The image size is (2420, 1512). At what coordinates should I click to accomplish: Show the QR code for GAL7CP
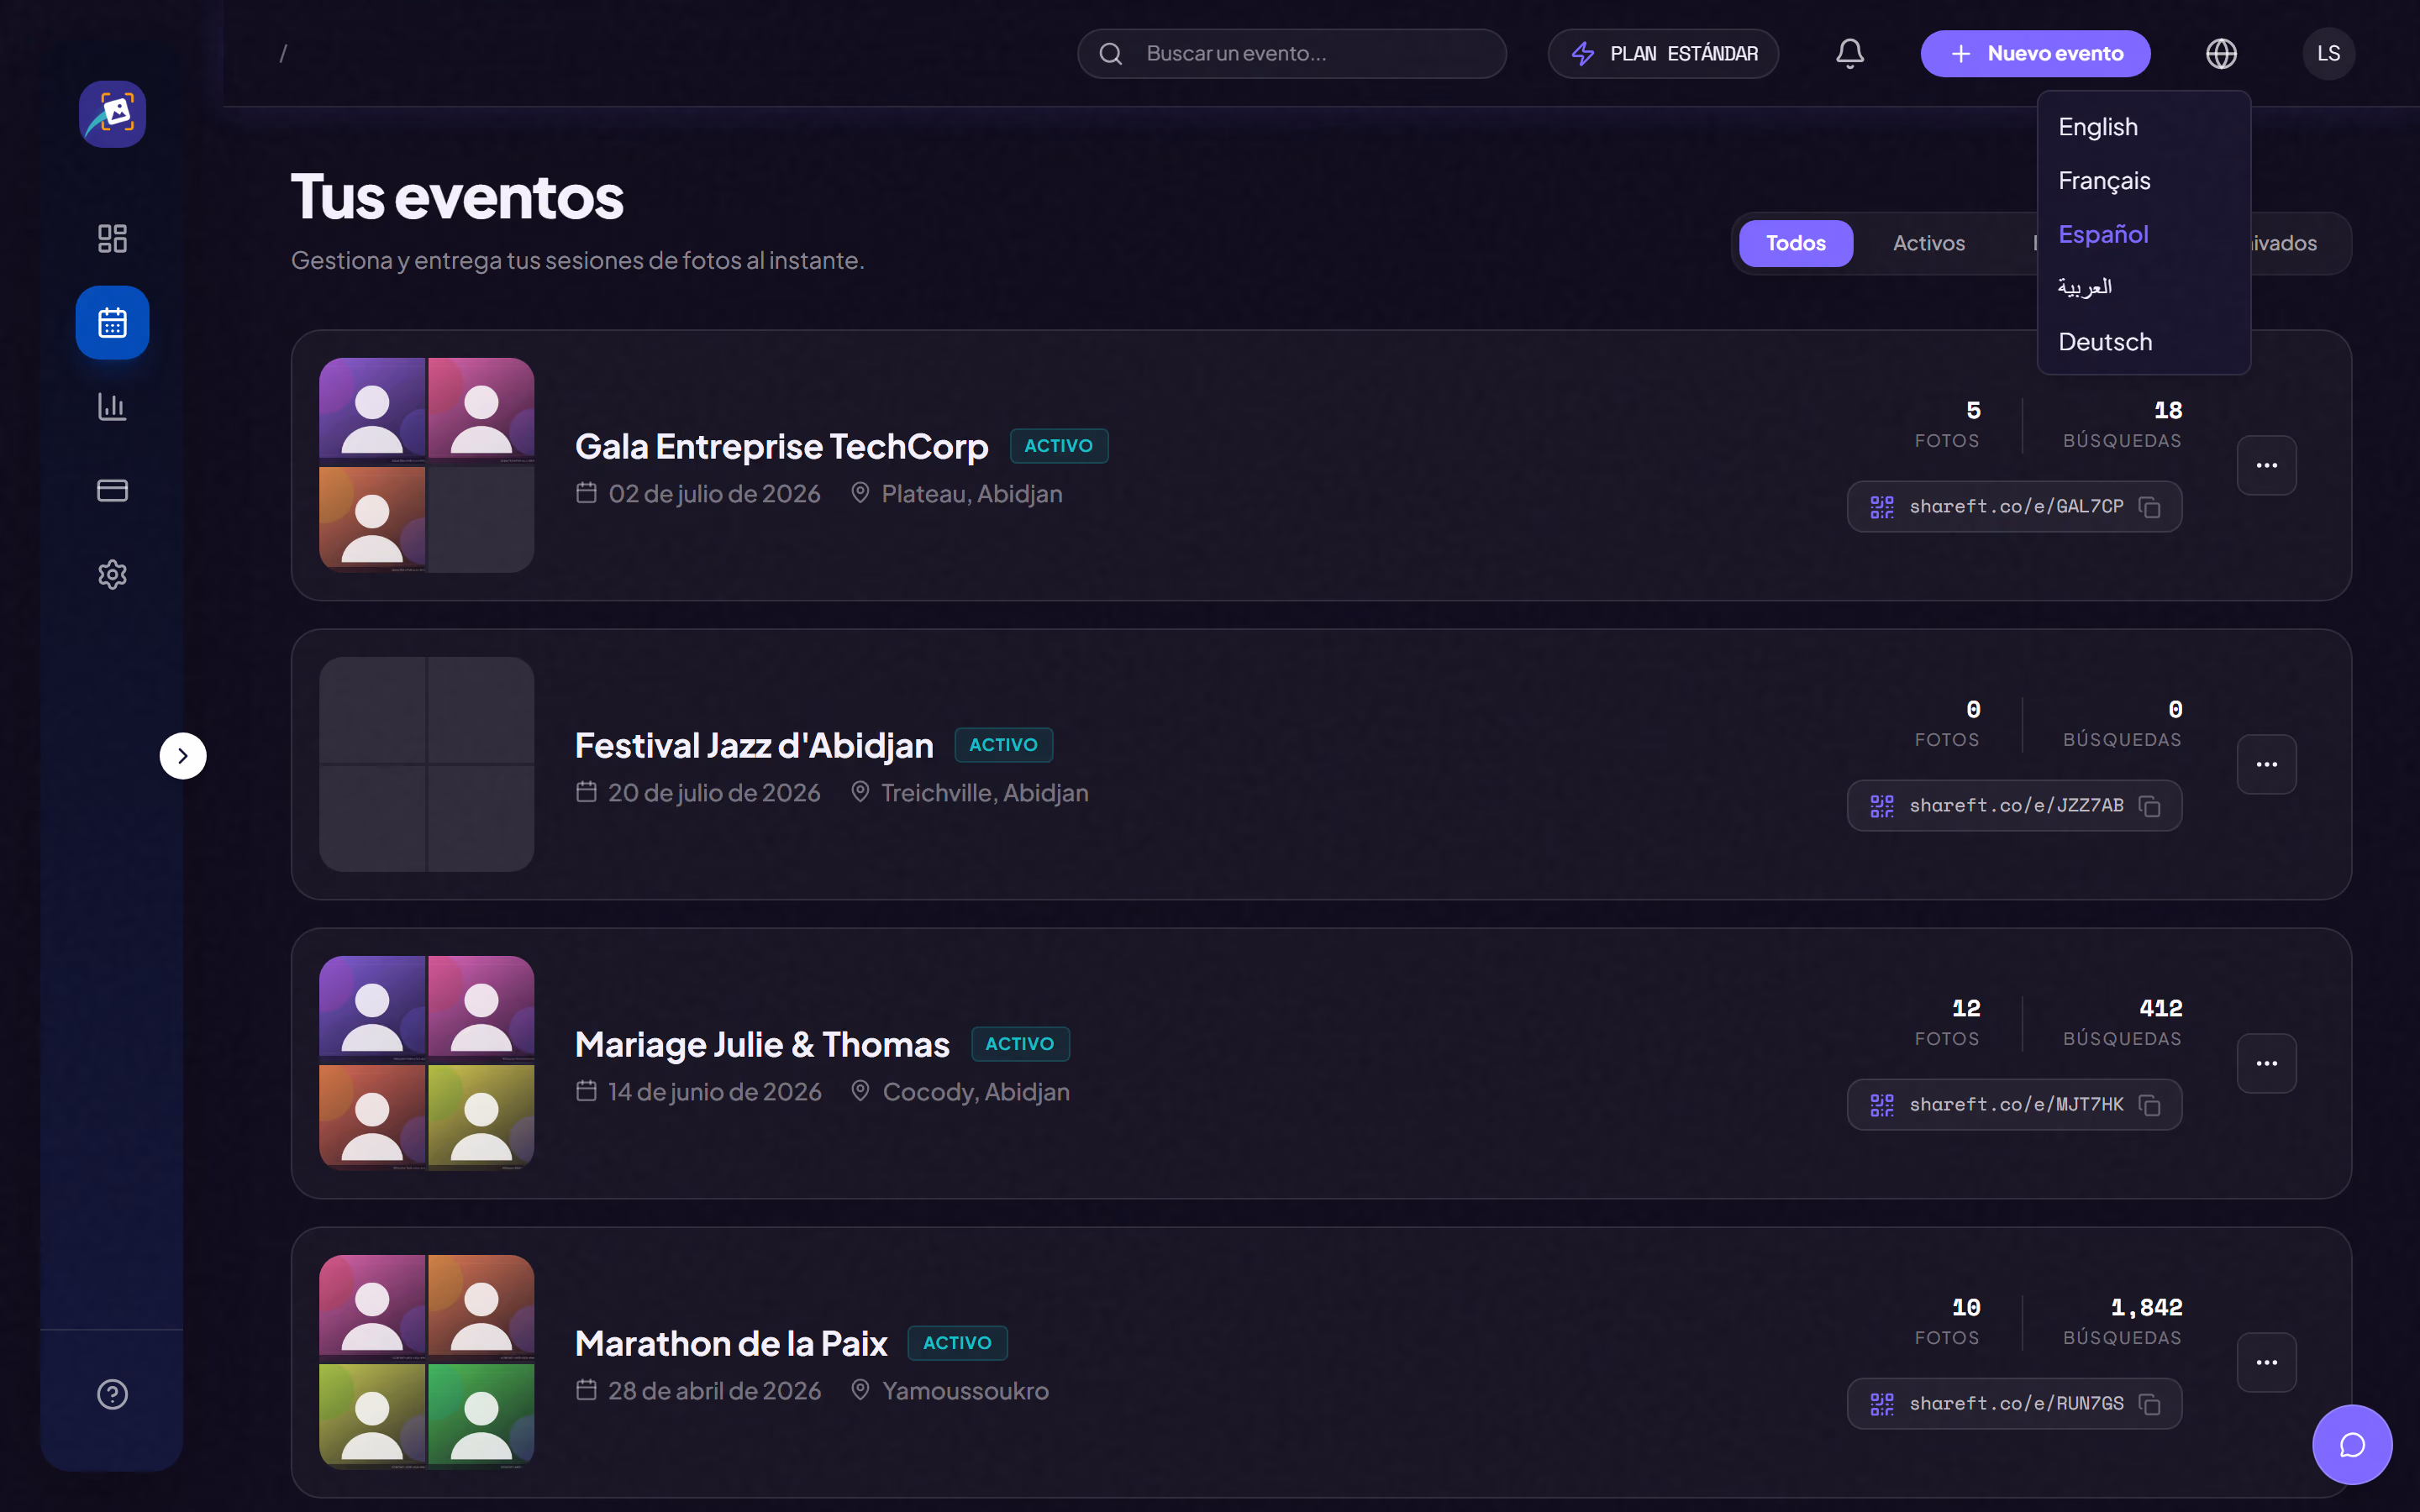click(1881, 507)
